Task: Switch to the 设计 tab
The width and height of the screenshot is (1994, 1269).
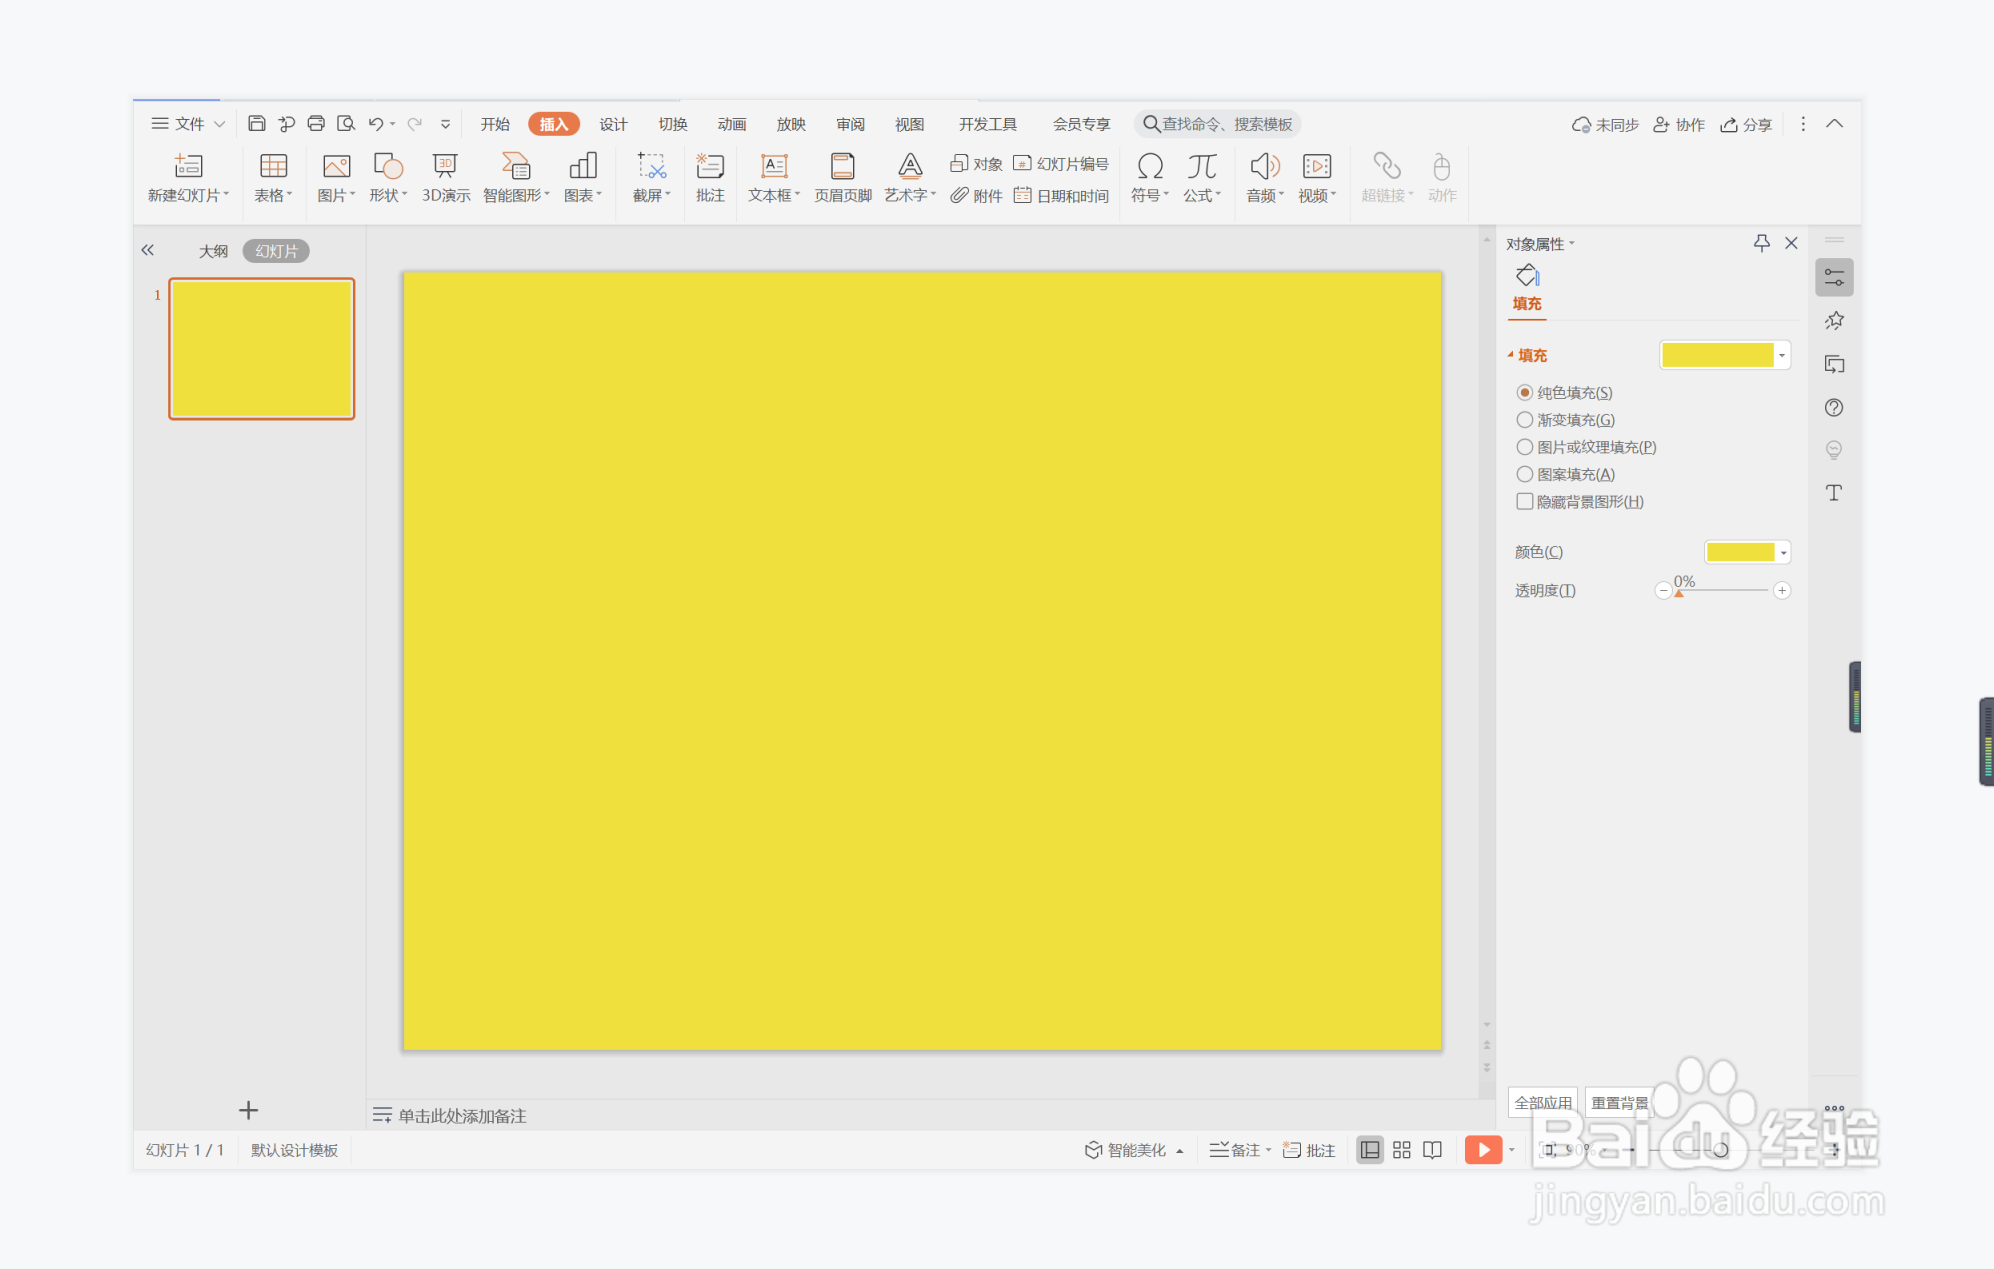Action: pos(613,124)
